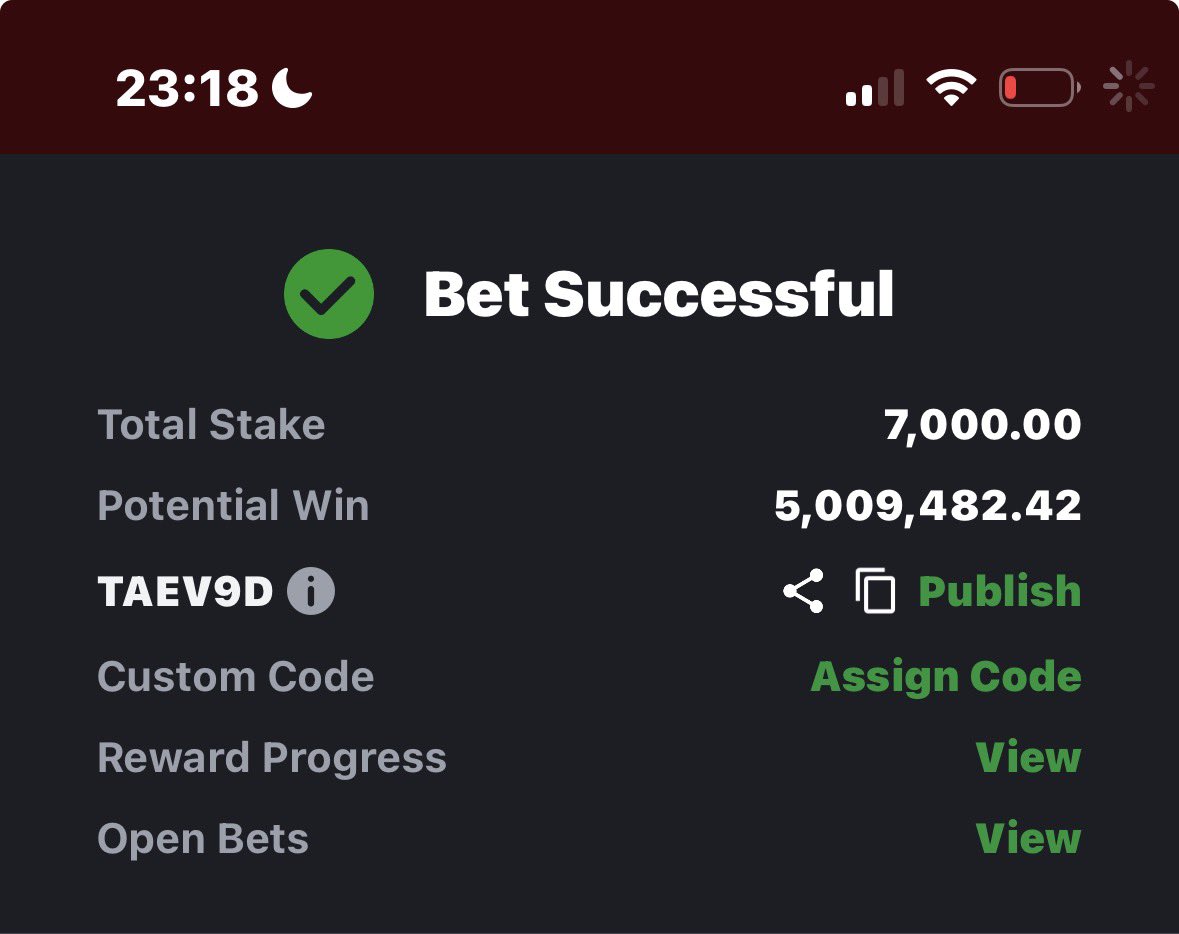Select Assign Code for custom code
1179x934 pixels.
[946, 676]
